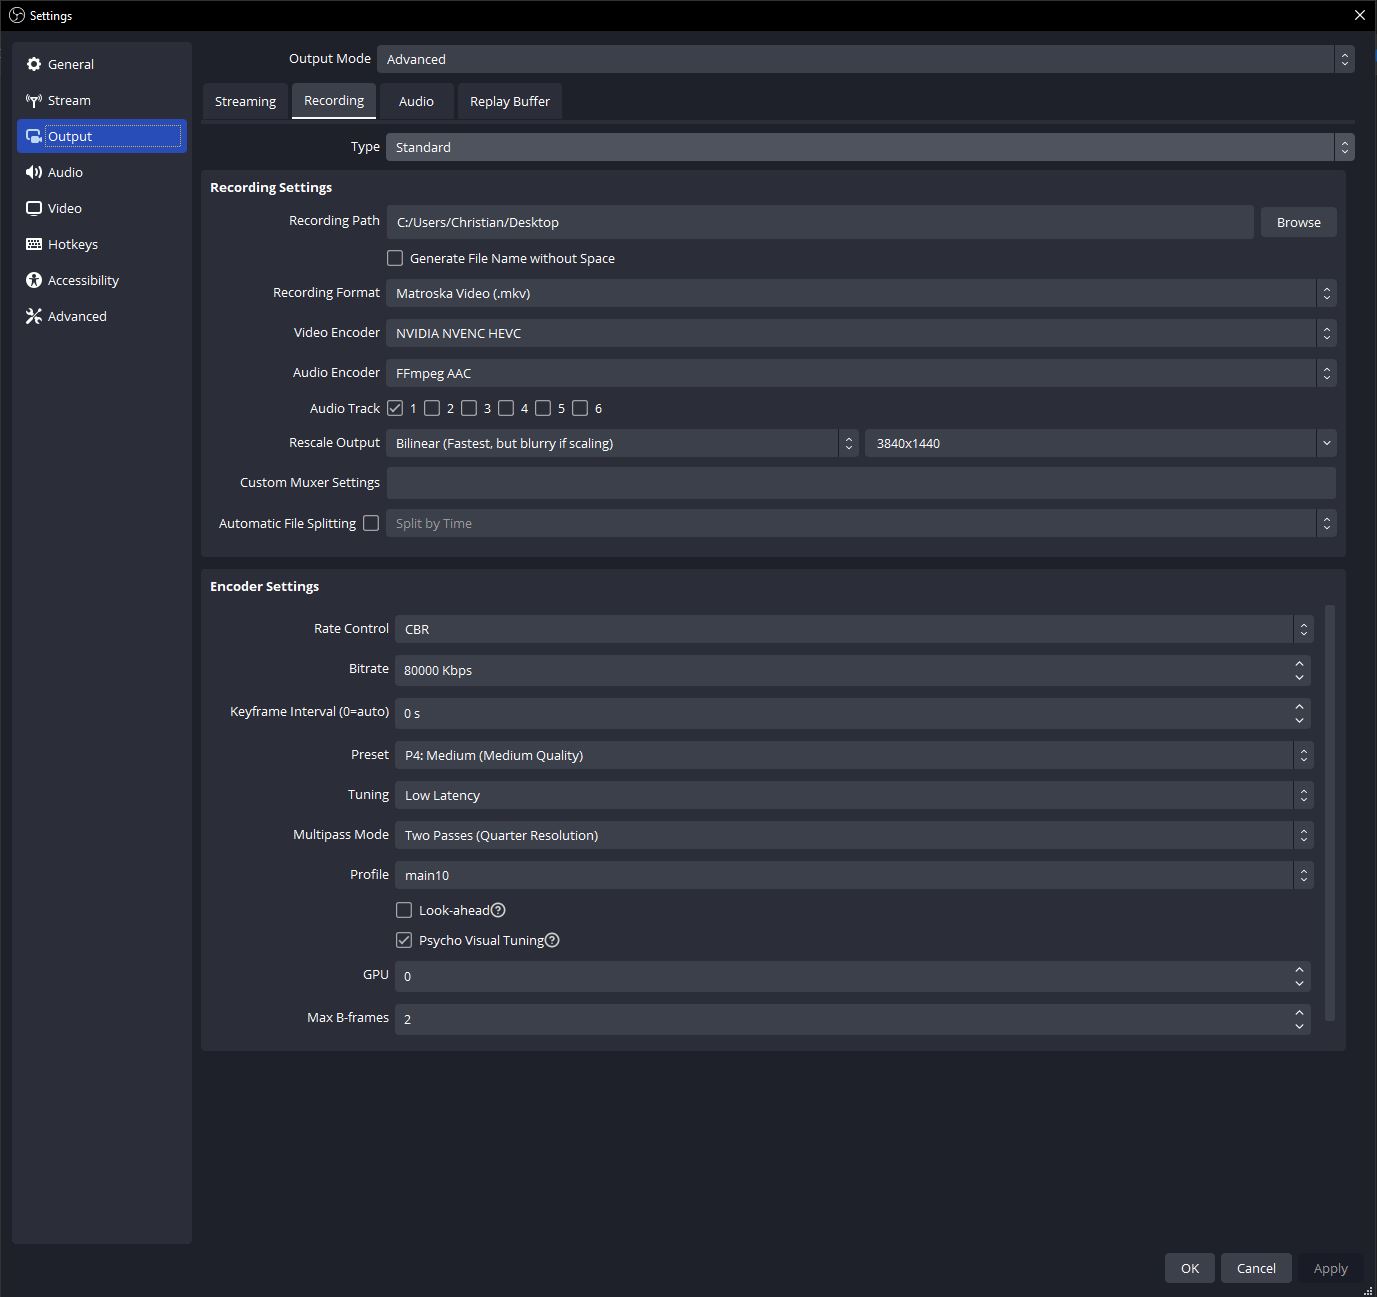This screenshot has height=1297, width=1377.
Task: Enable audio track 6 checkbox
Action: (x=580, y=408)
